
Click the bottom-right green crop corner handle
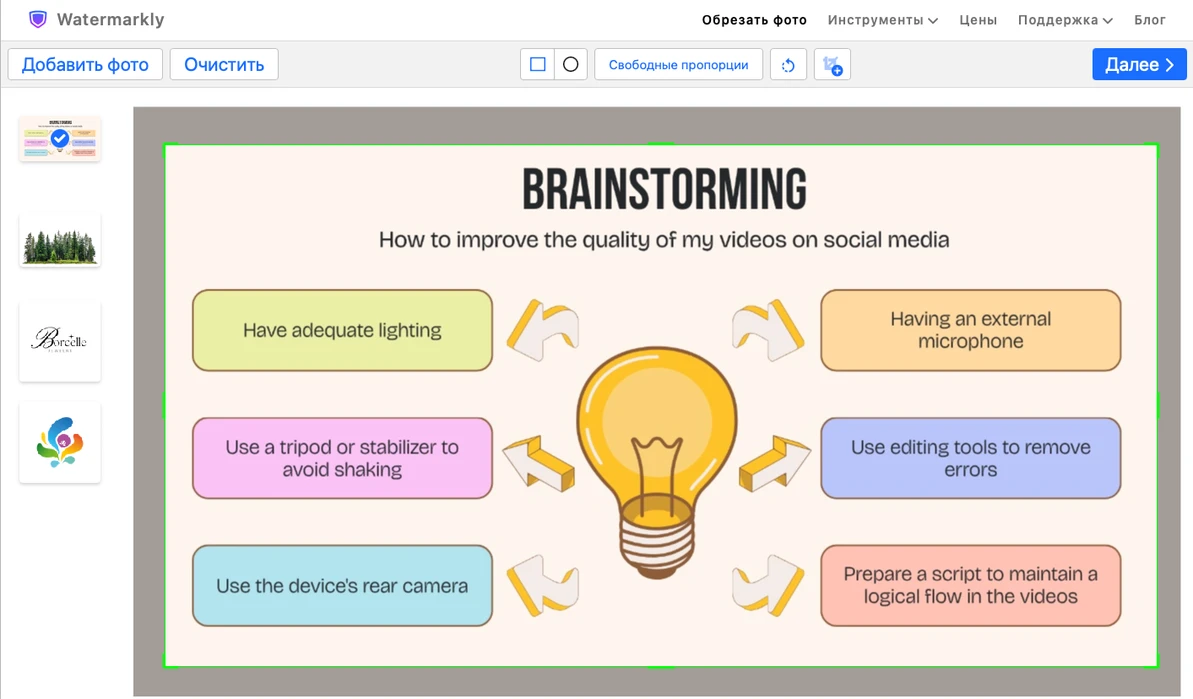pos(1156,666)
